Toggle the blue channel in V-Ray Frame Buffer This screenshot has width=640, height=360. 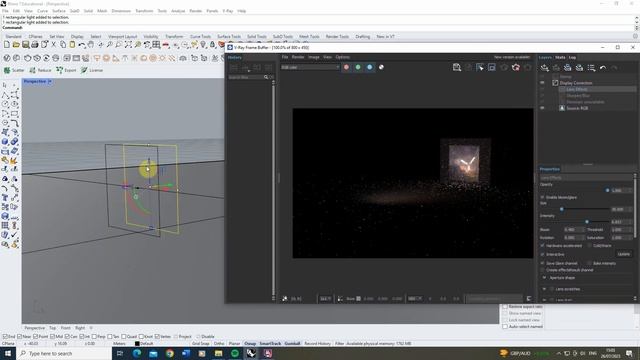pyautogui.click(x=369, y=67)
